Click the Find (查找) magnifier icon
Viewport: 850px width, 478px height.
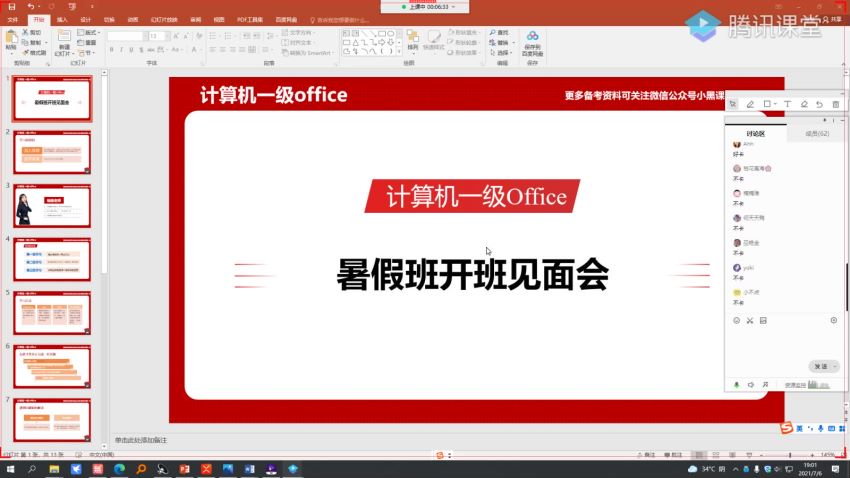click(x=492, y=33)
